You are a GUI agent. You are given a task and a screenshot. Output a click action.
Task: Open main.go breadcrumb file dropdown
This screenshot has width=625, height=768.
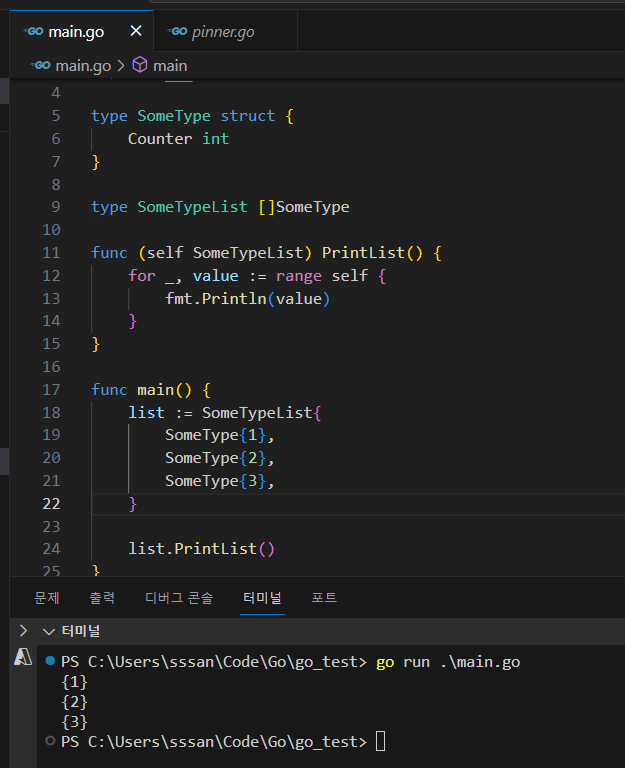[x=83, y=65]
